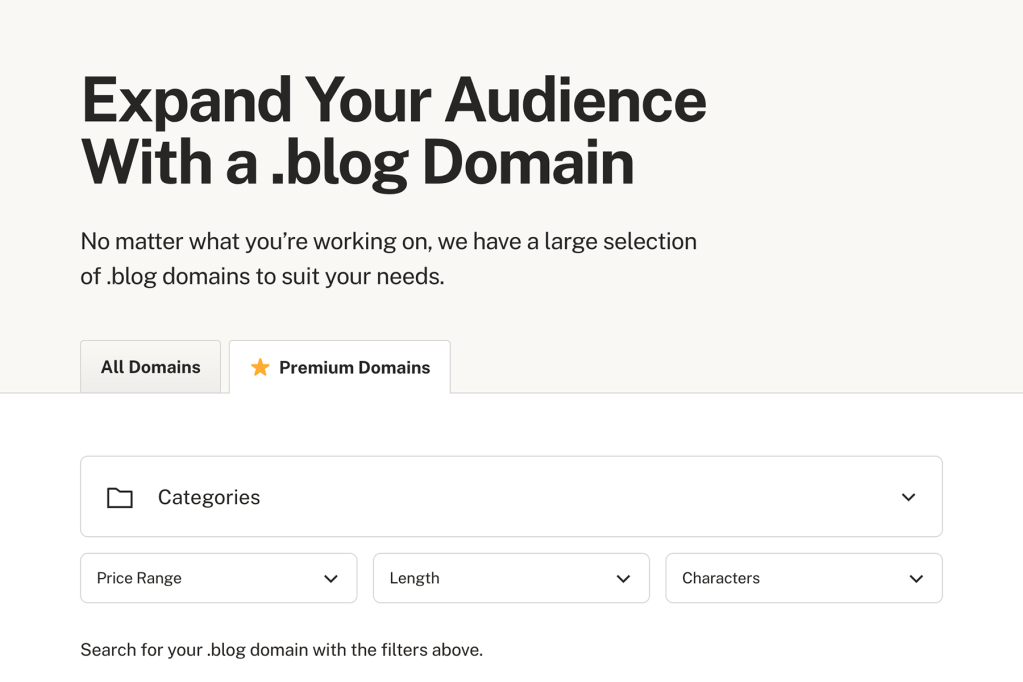Open the Characters filter dropdown
The width and height of the screenshot is (1023, 682).
click(x=803, y=578)
